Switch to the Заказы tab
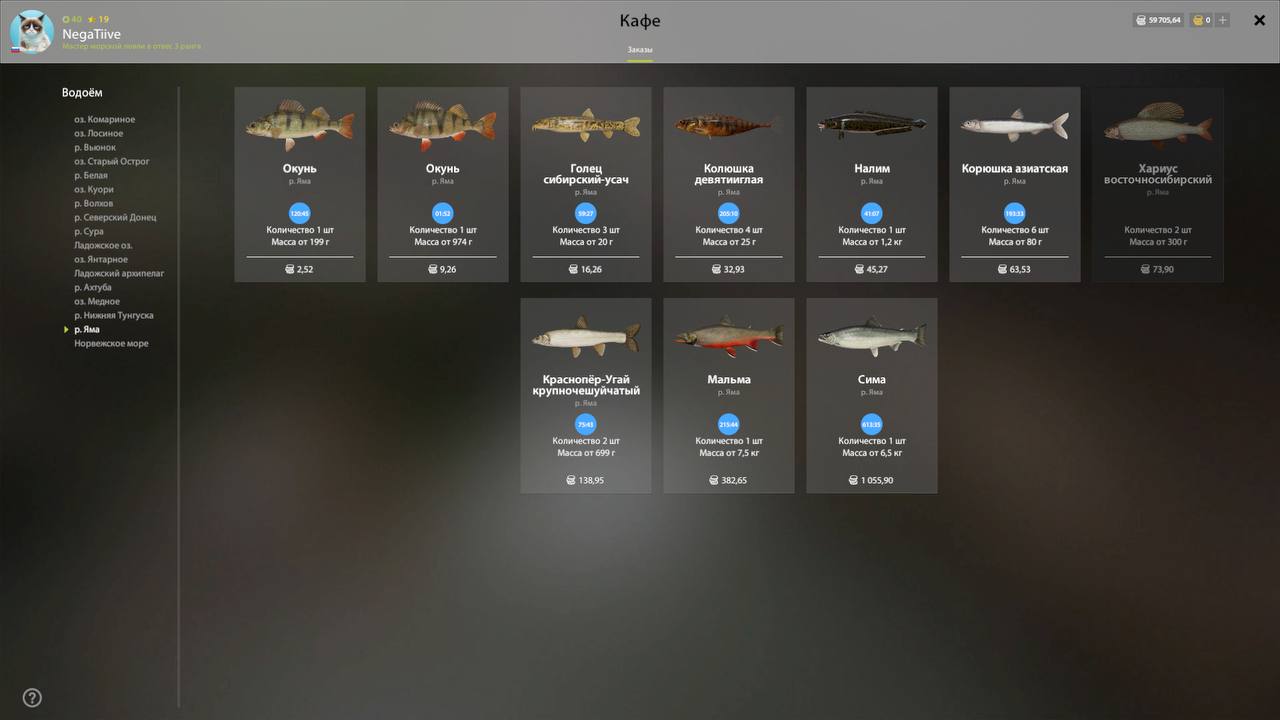This screenshot has height=720, width=1280. point(640,49)
